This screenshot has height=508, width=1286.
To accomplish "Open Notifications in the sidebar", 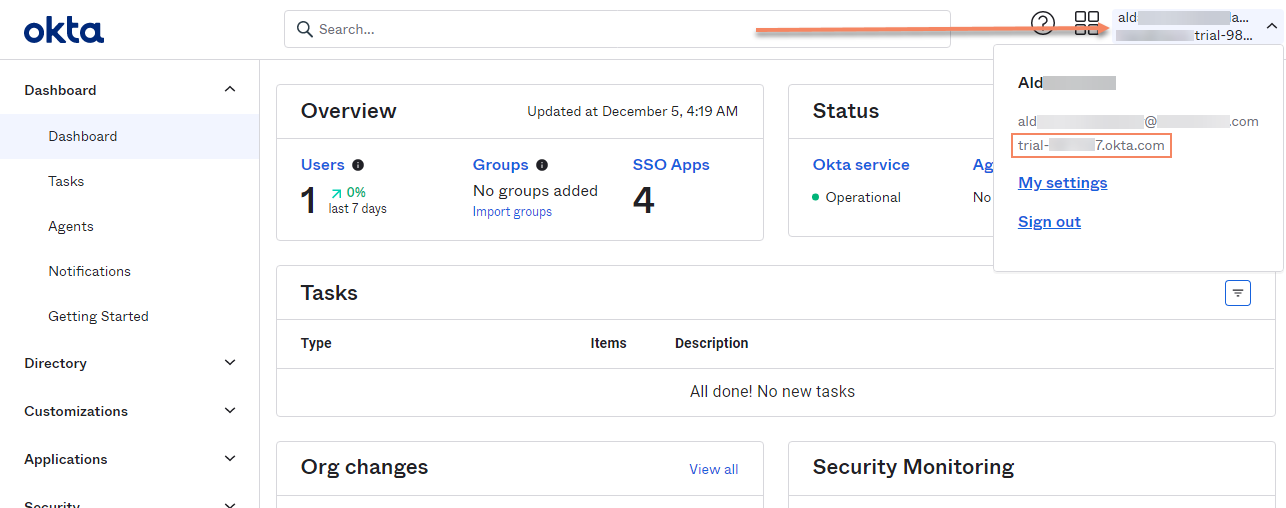I will click(x=89, y=271).
